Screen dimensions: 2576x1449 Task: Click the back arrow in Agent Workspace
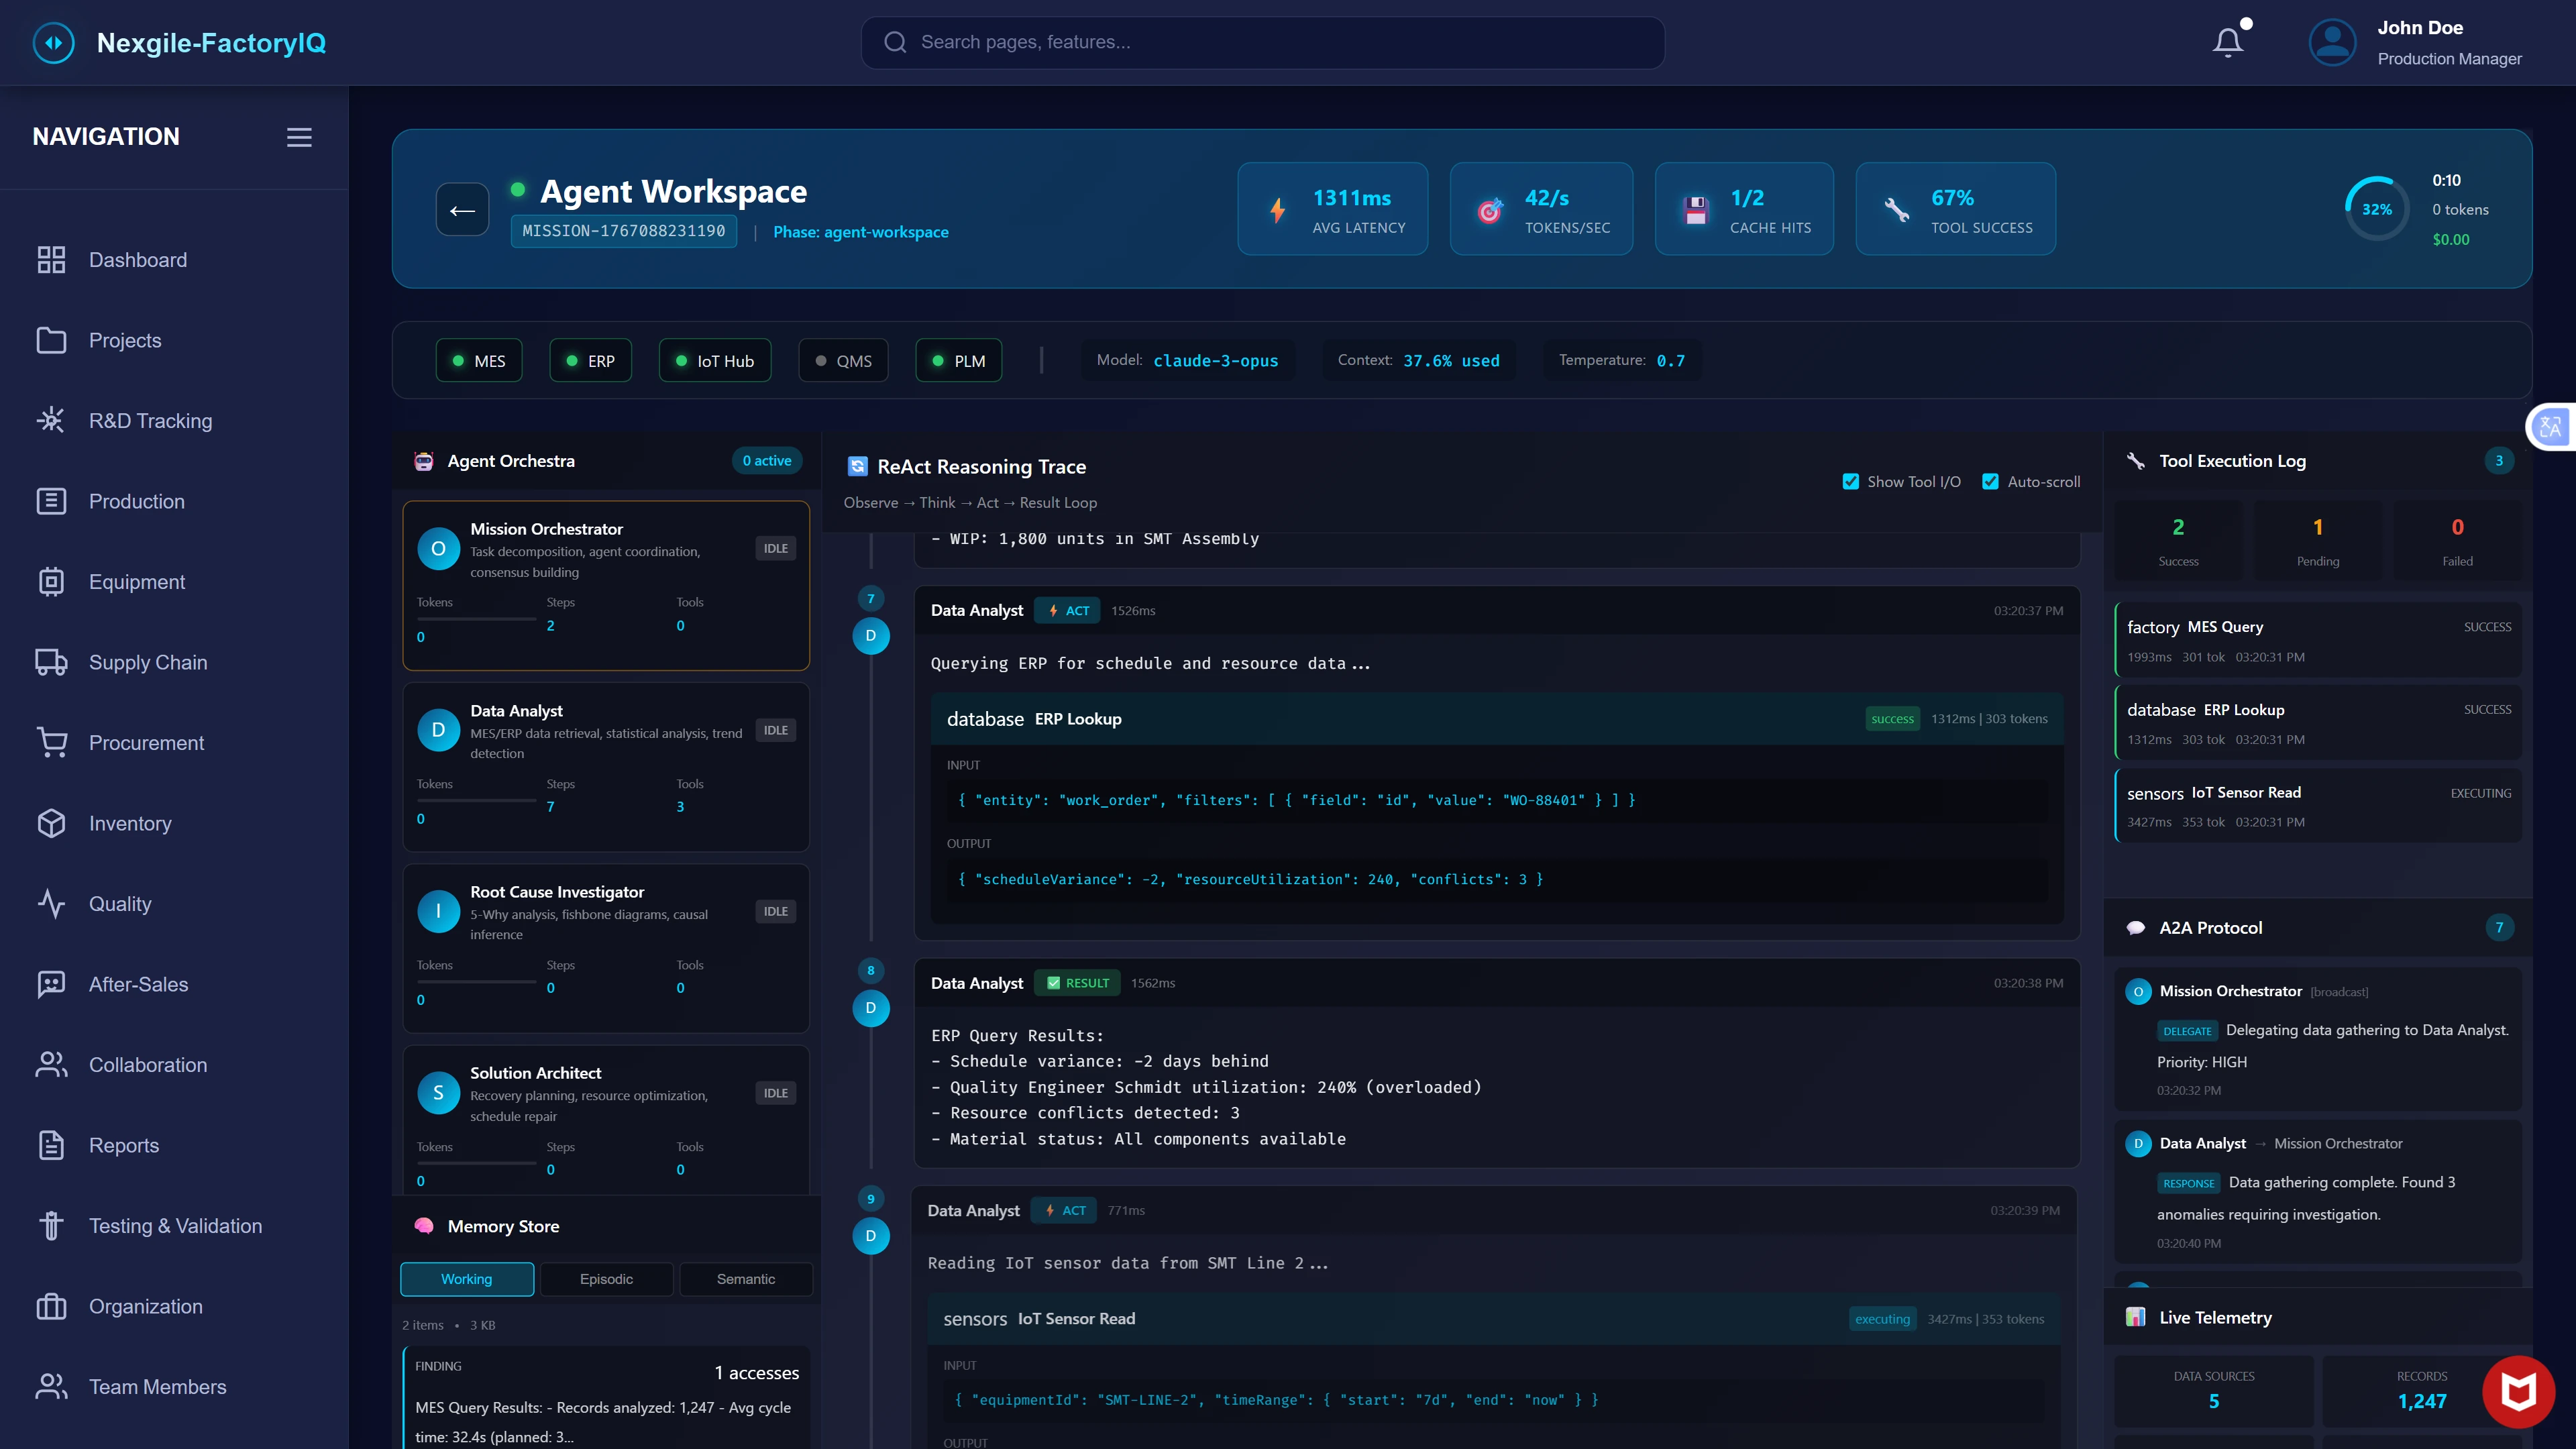[462, 209]
